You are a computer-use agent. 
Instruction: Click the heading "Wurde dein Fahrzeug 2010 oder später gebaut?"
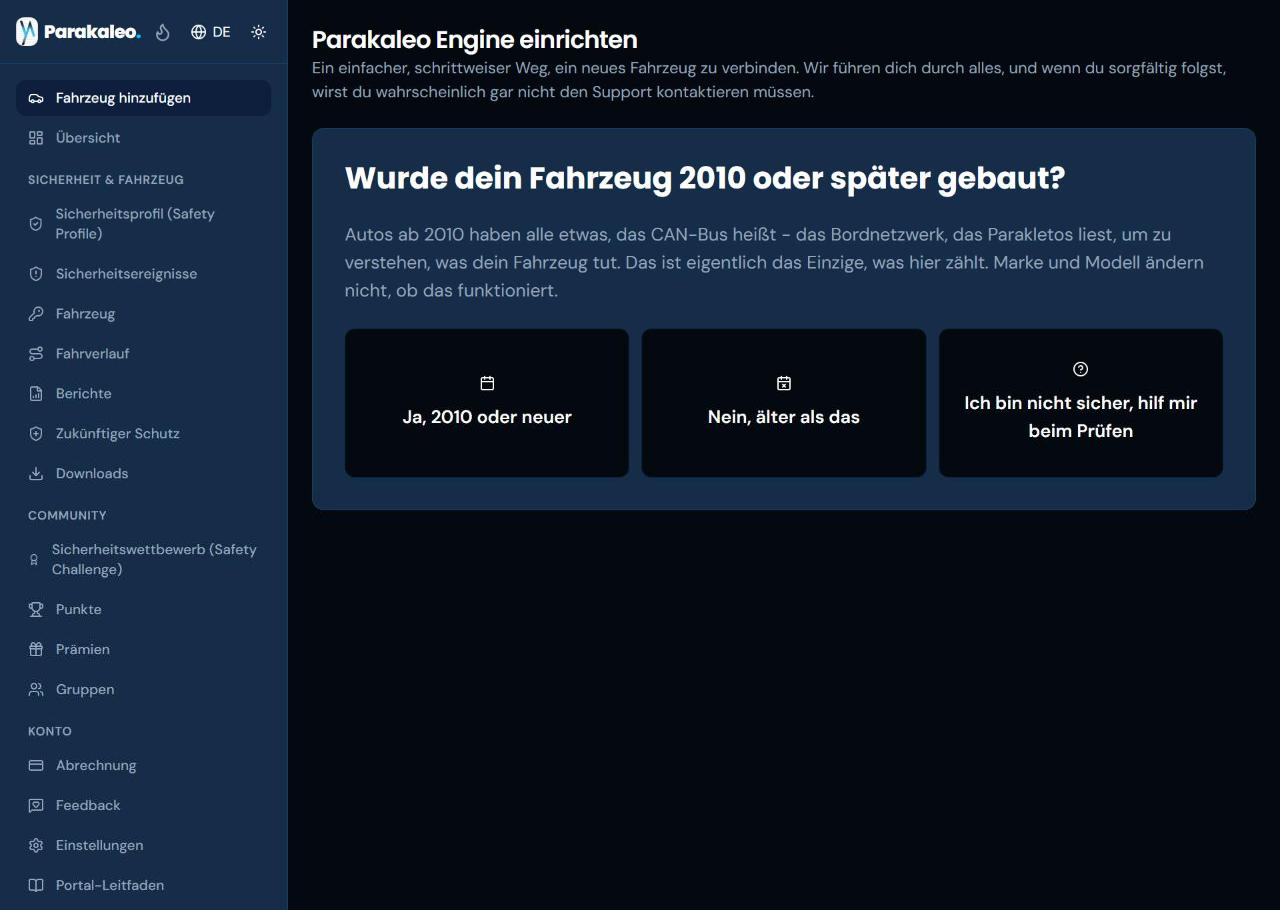click(x=705, y=179)
